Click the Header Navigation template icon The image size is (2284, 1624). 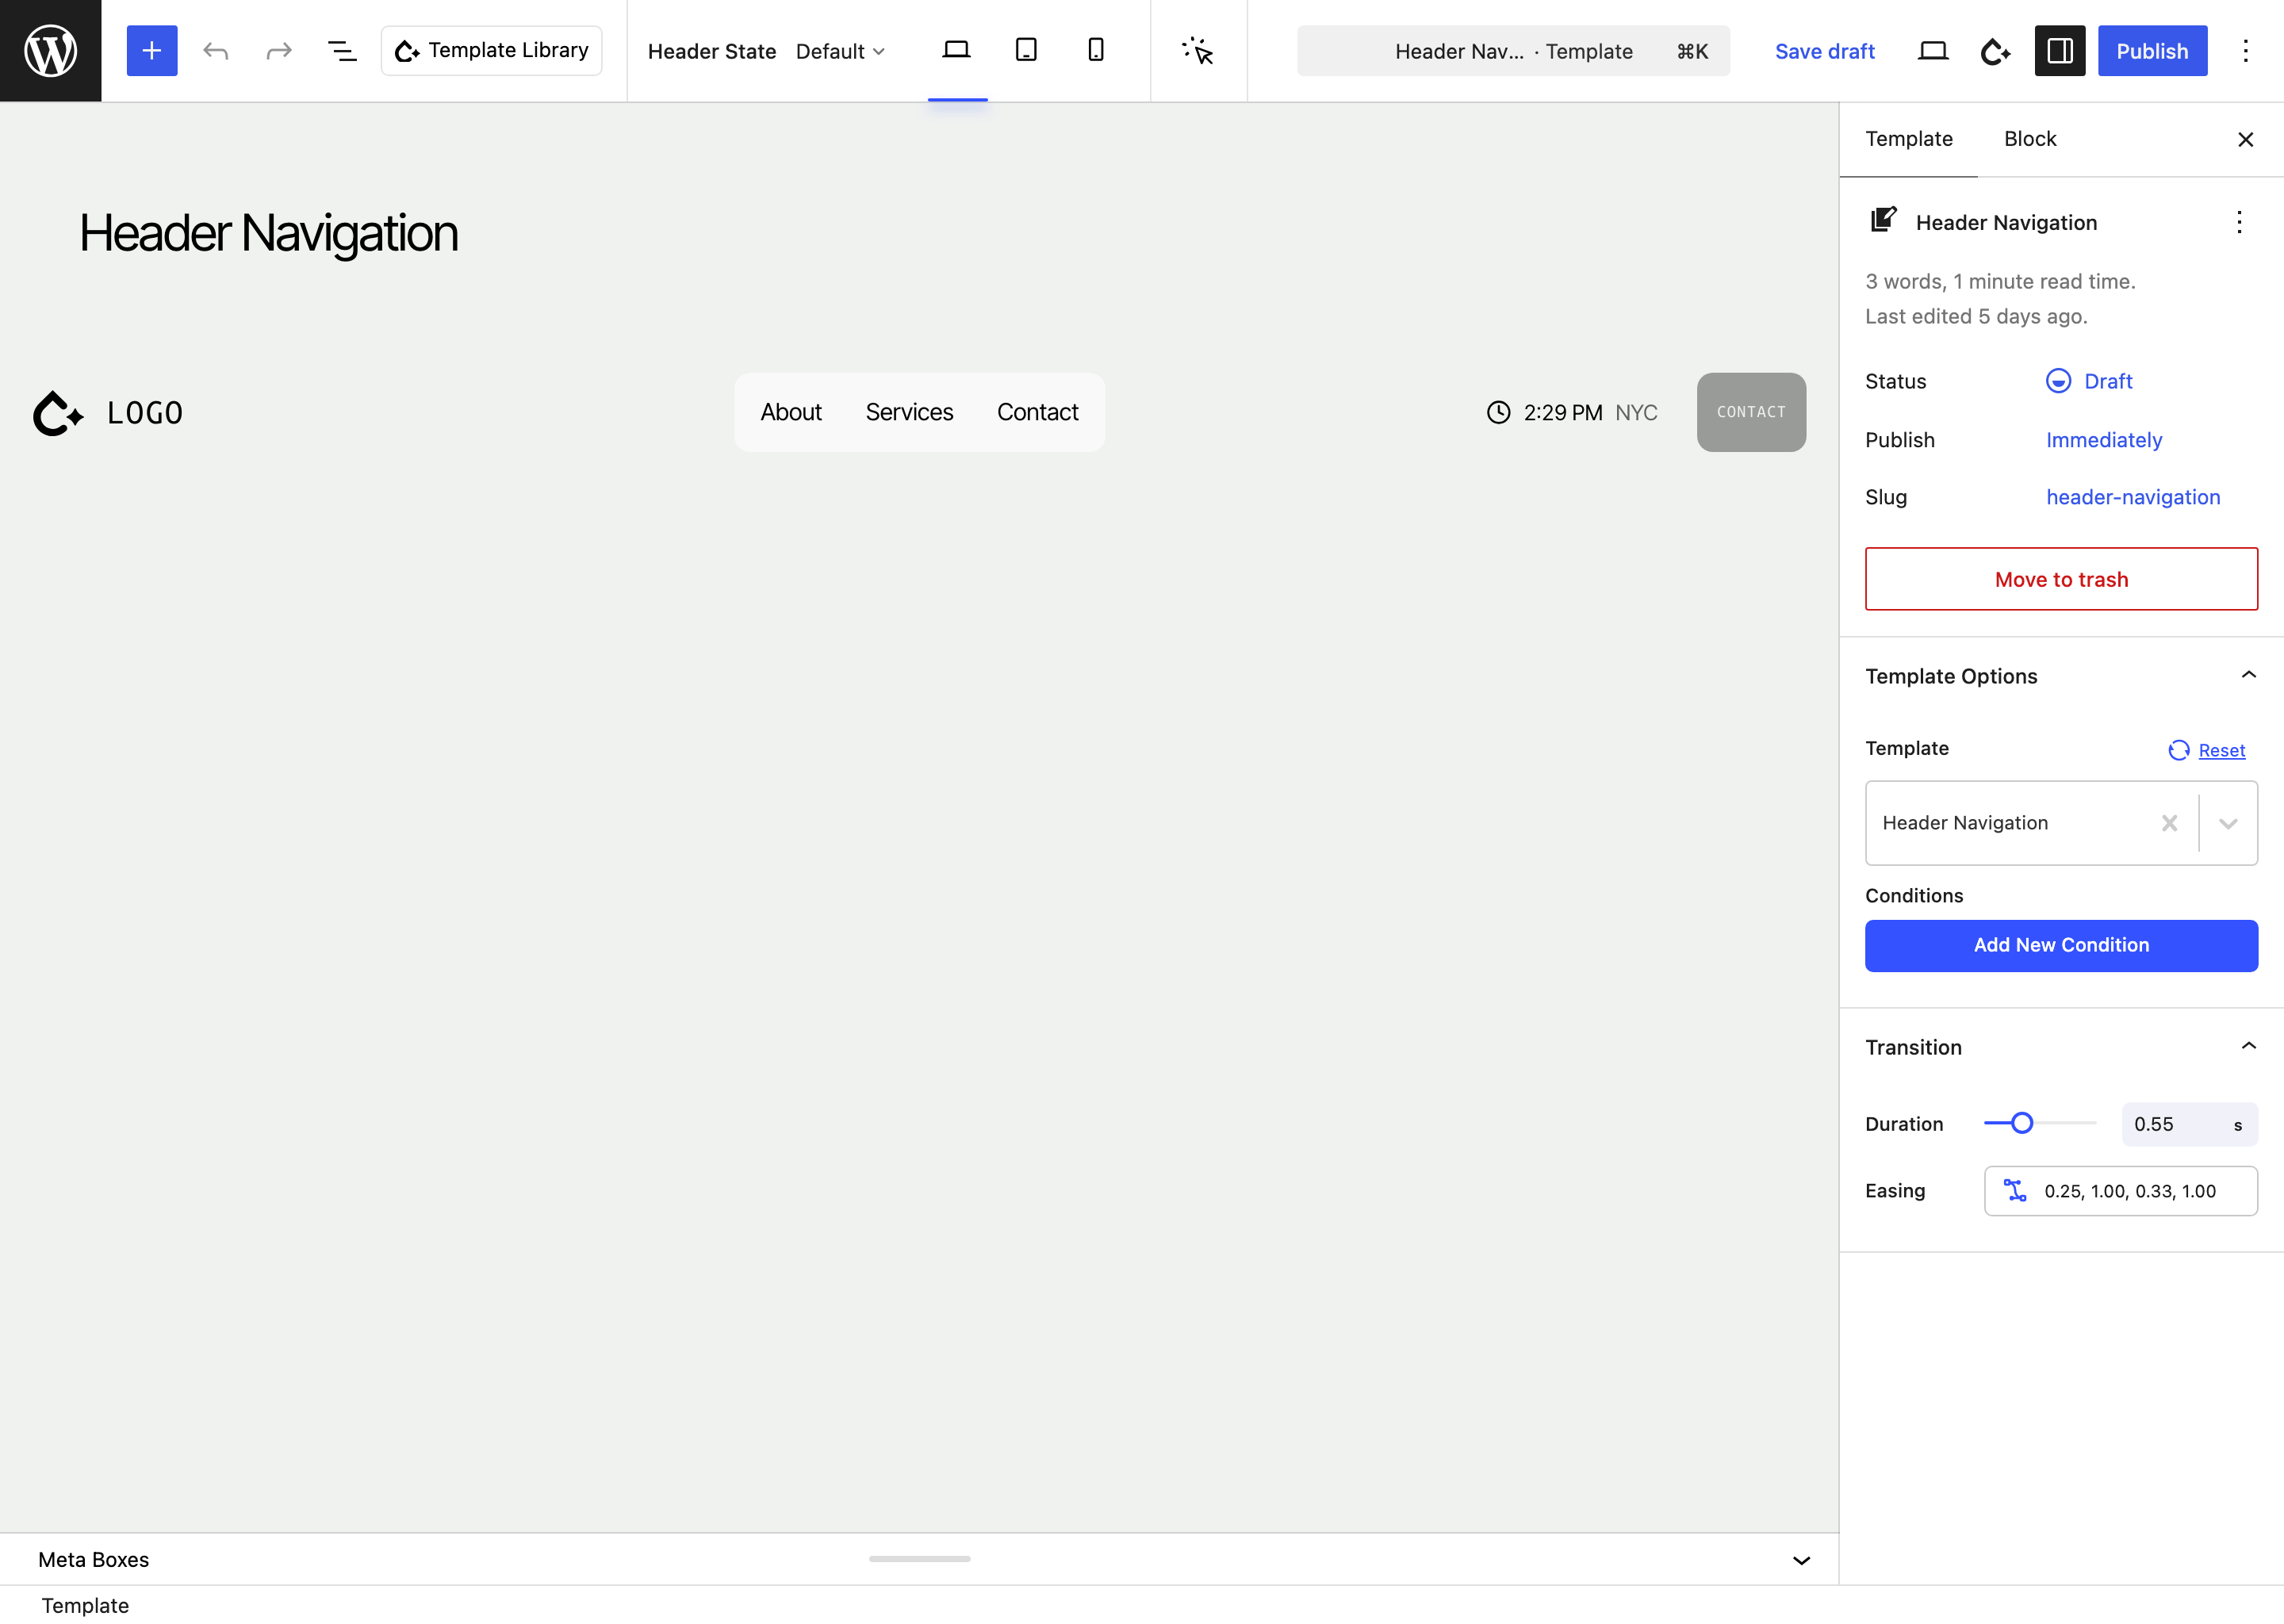[1884, 220]
